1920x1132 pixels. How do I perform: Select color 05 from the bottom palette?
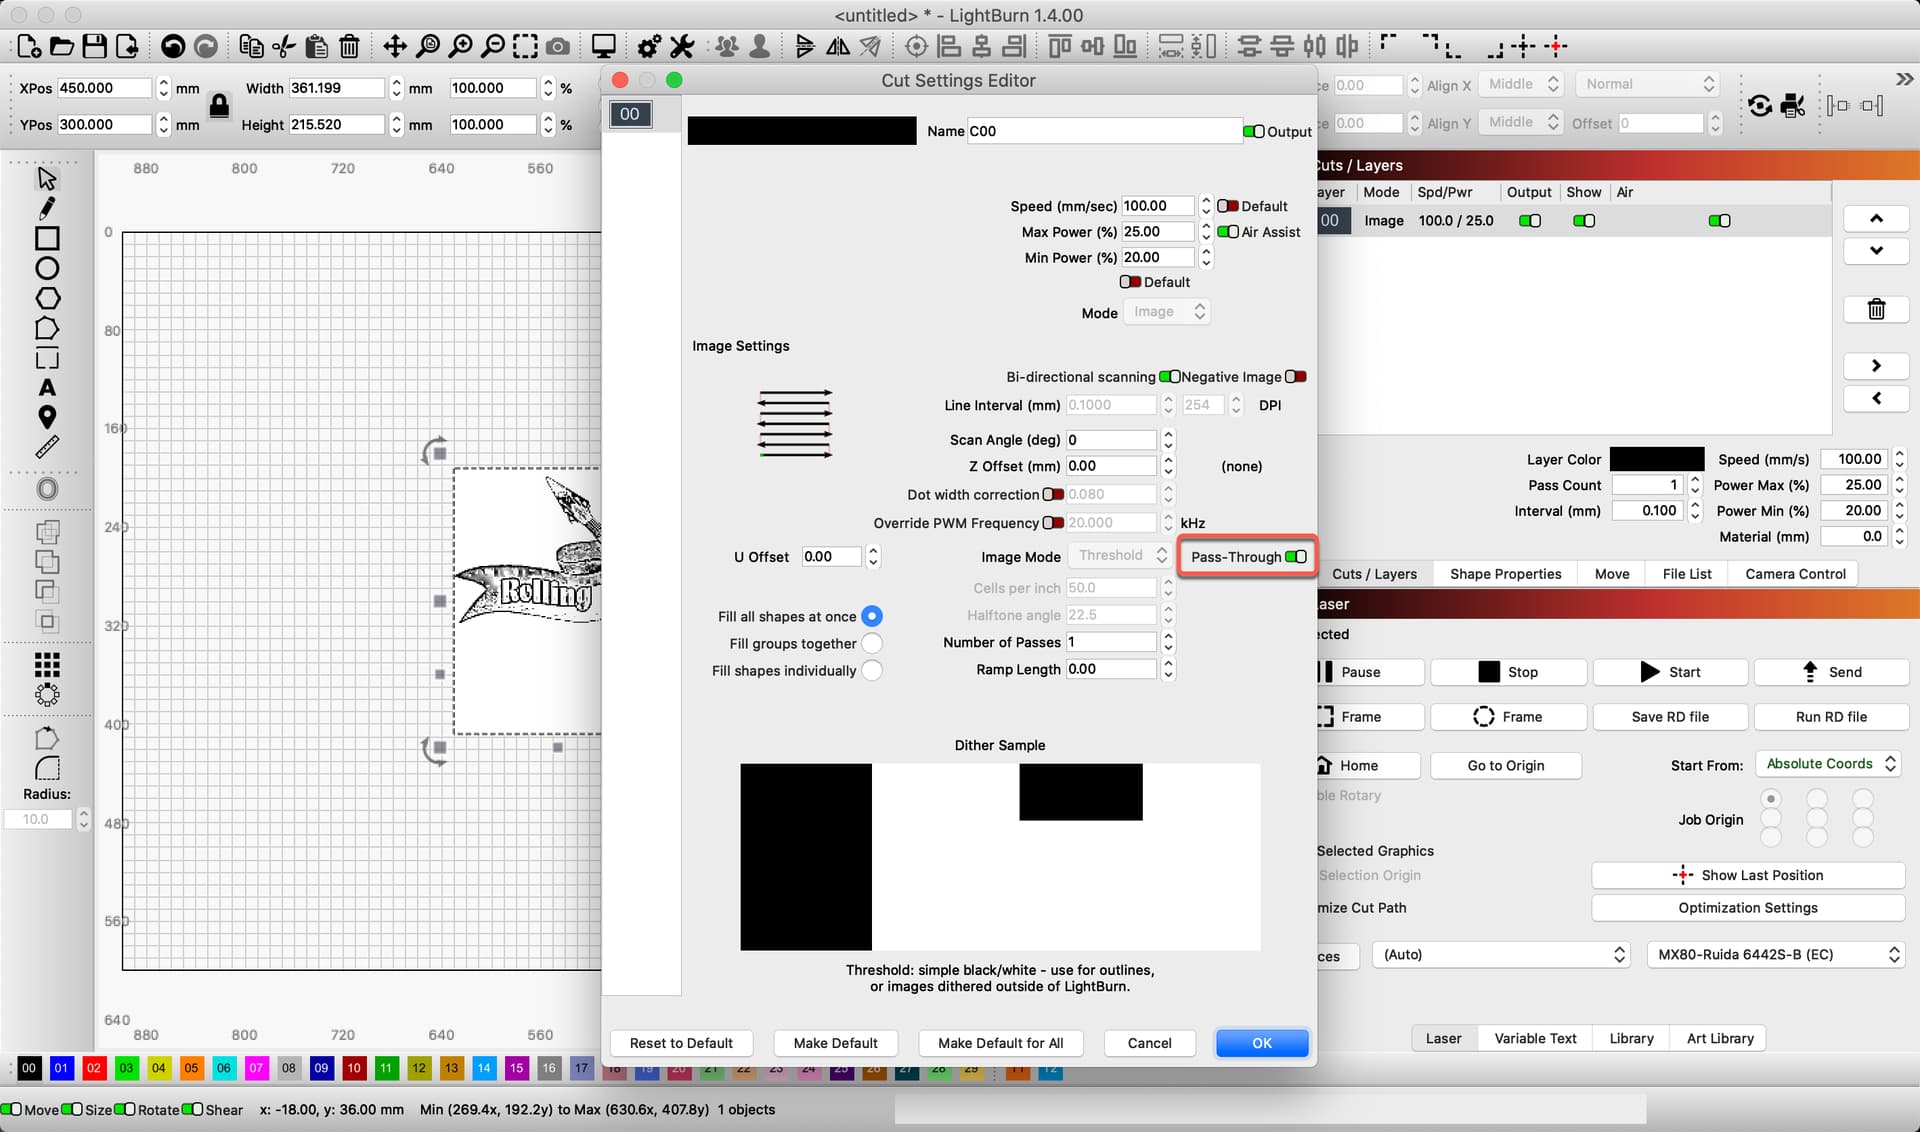(191, 1068)
